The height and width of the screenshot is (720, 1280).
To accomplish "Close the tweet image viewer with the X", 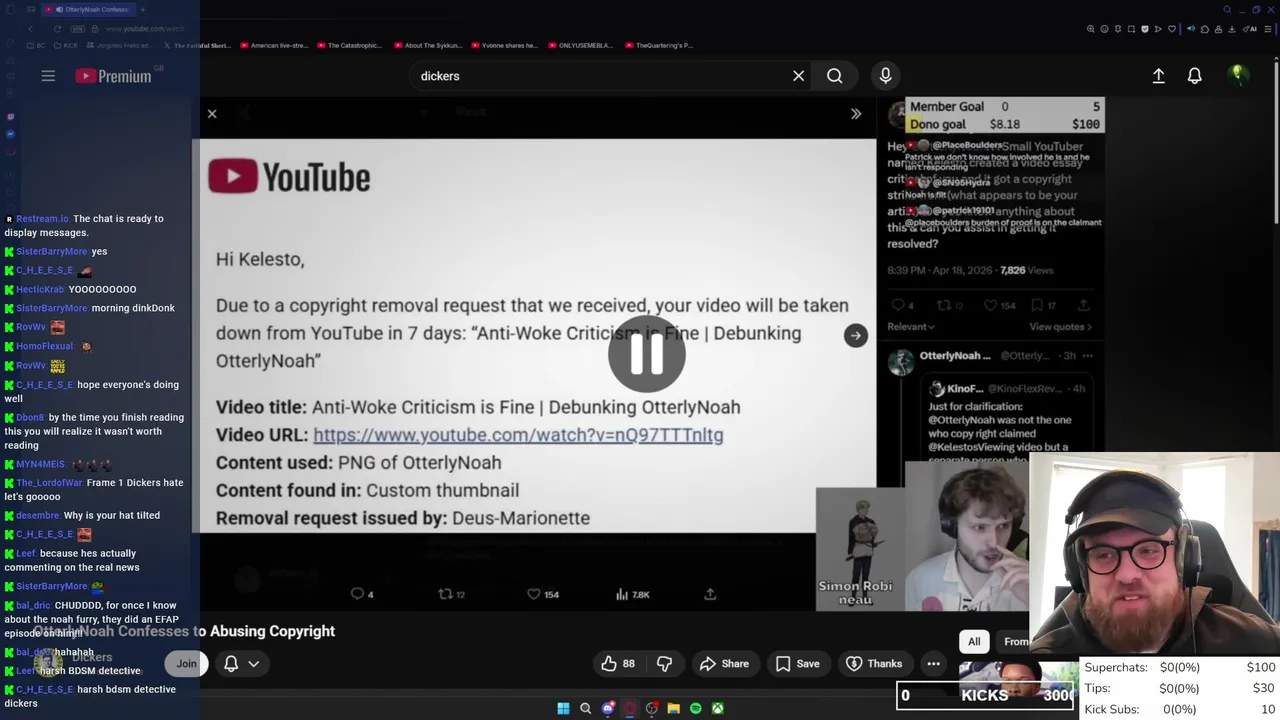I will 212,114.
